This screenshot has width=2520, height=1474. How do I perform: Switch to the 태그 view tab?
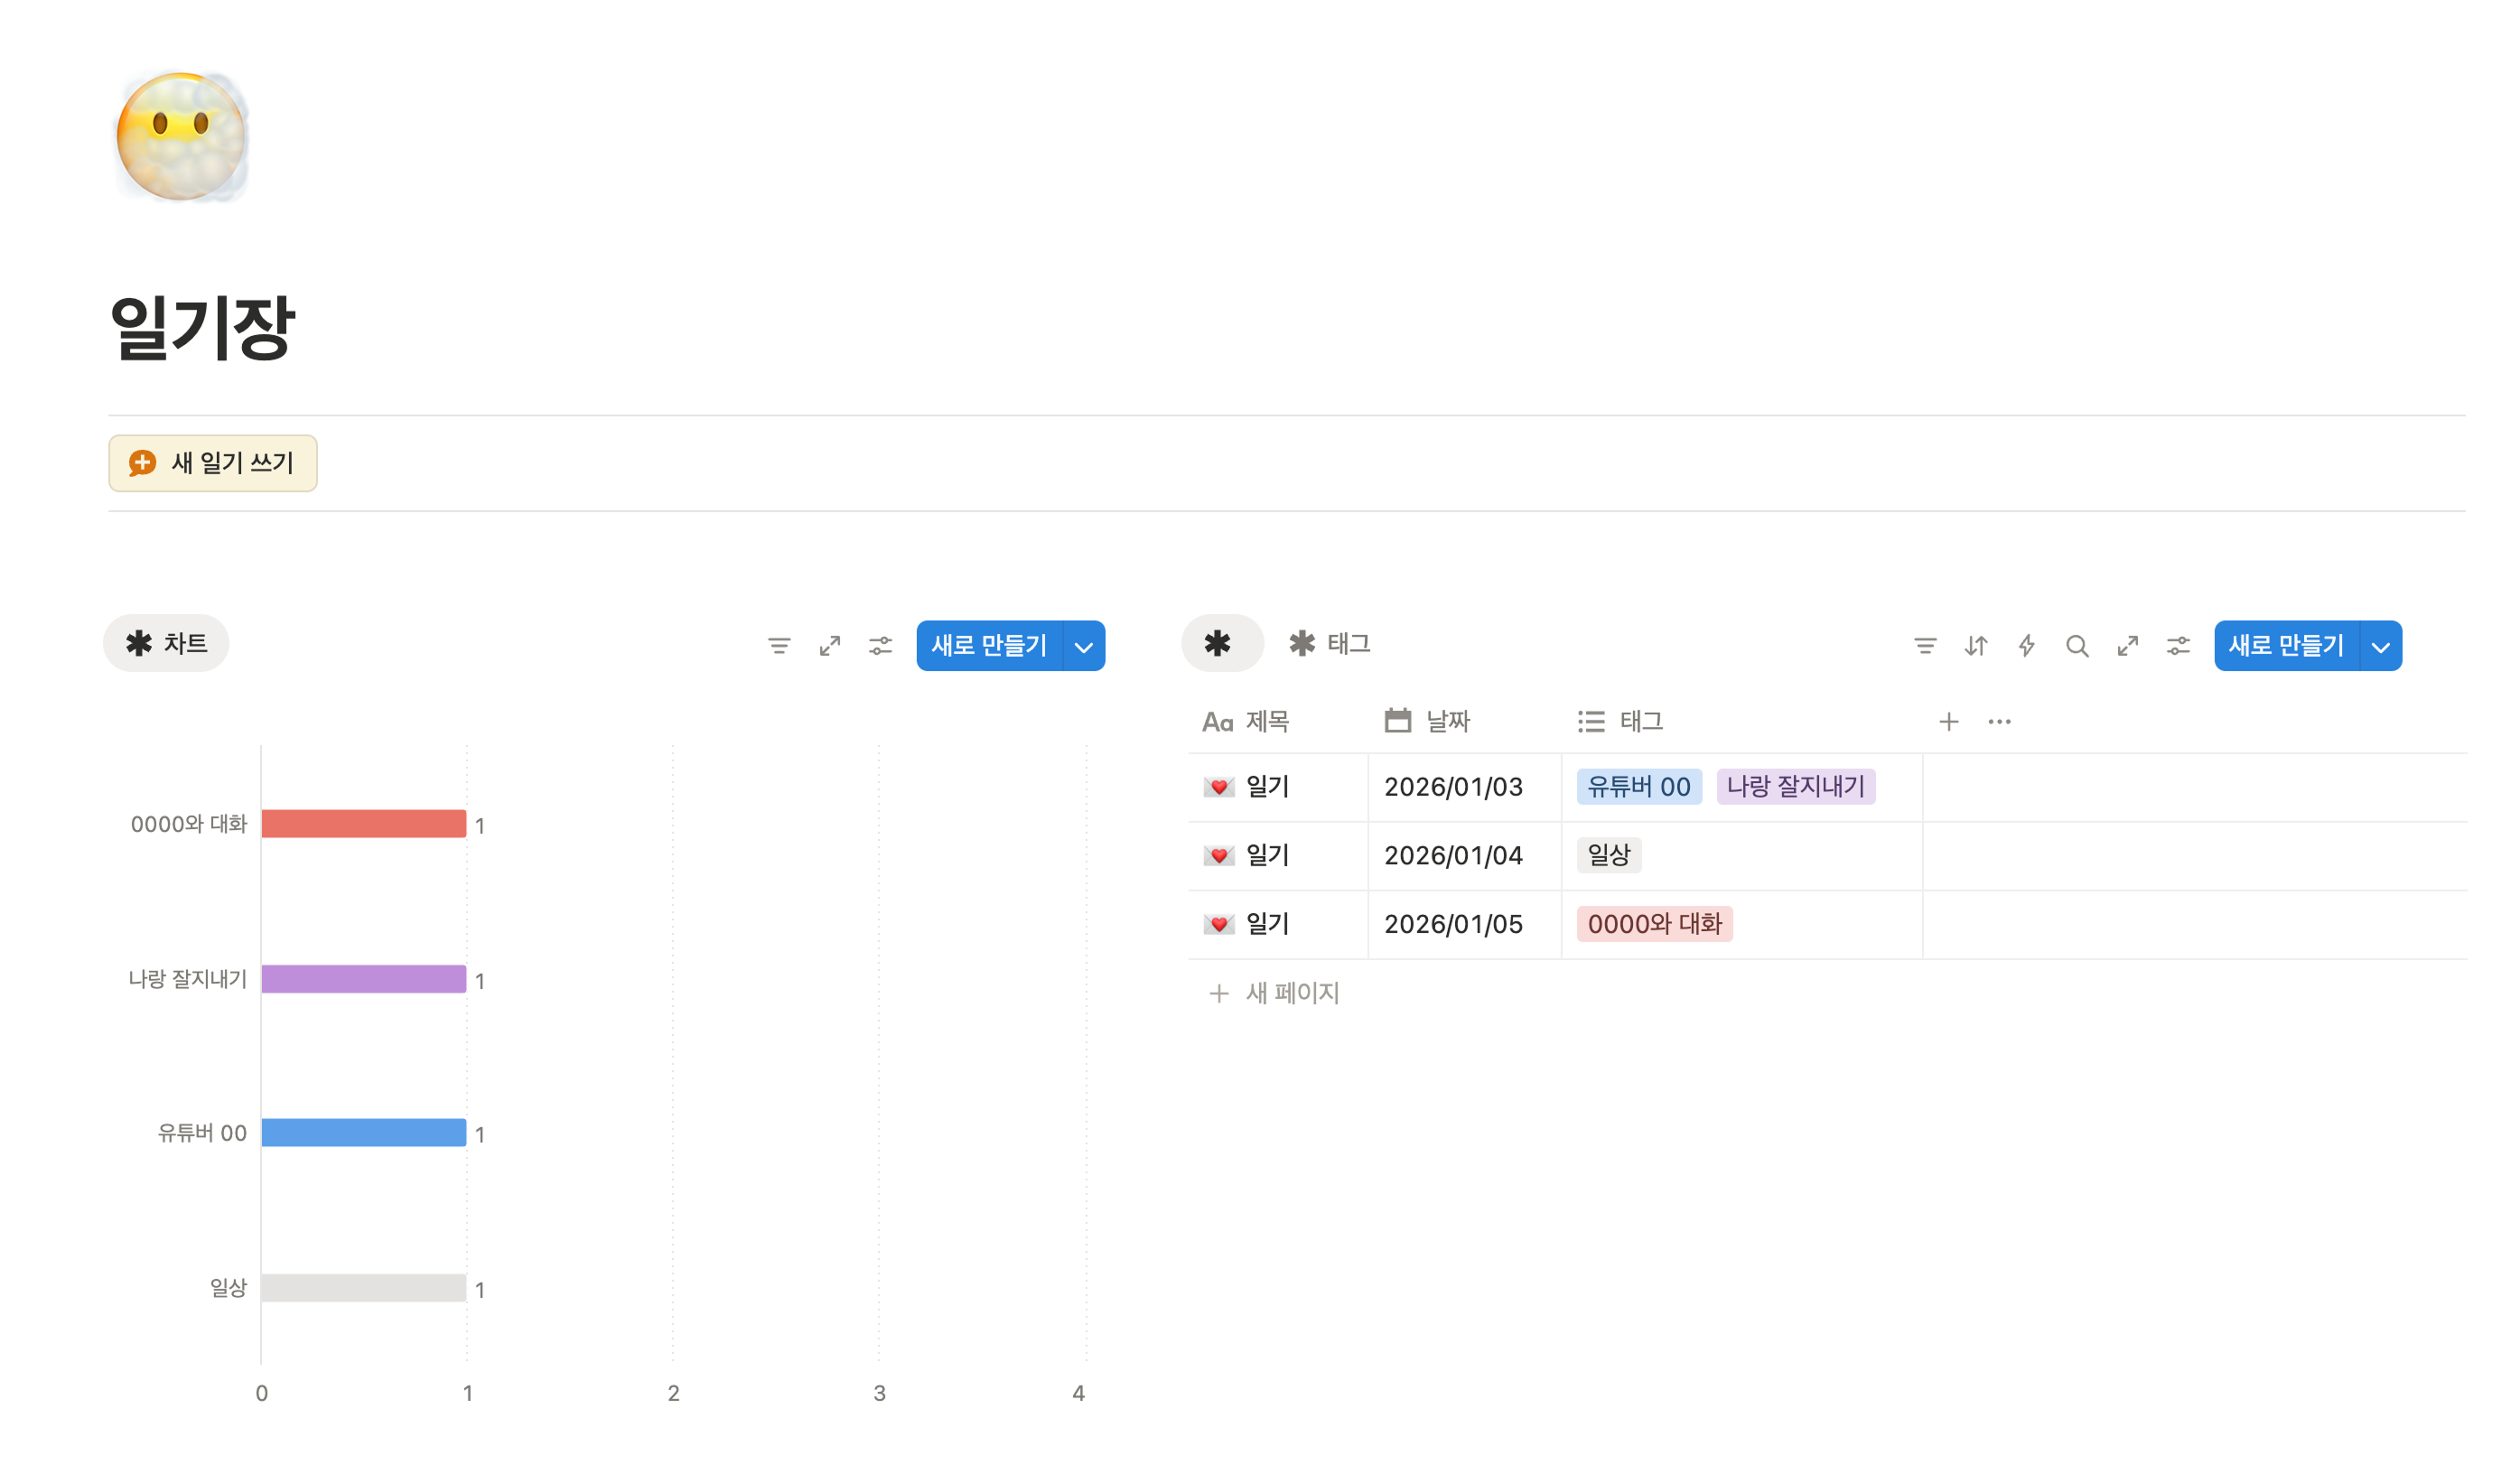1330,644
